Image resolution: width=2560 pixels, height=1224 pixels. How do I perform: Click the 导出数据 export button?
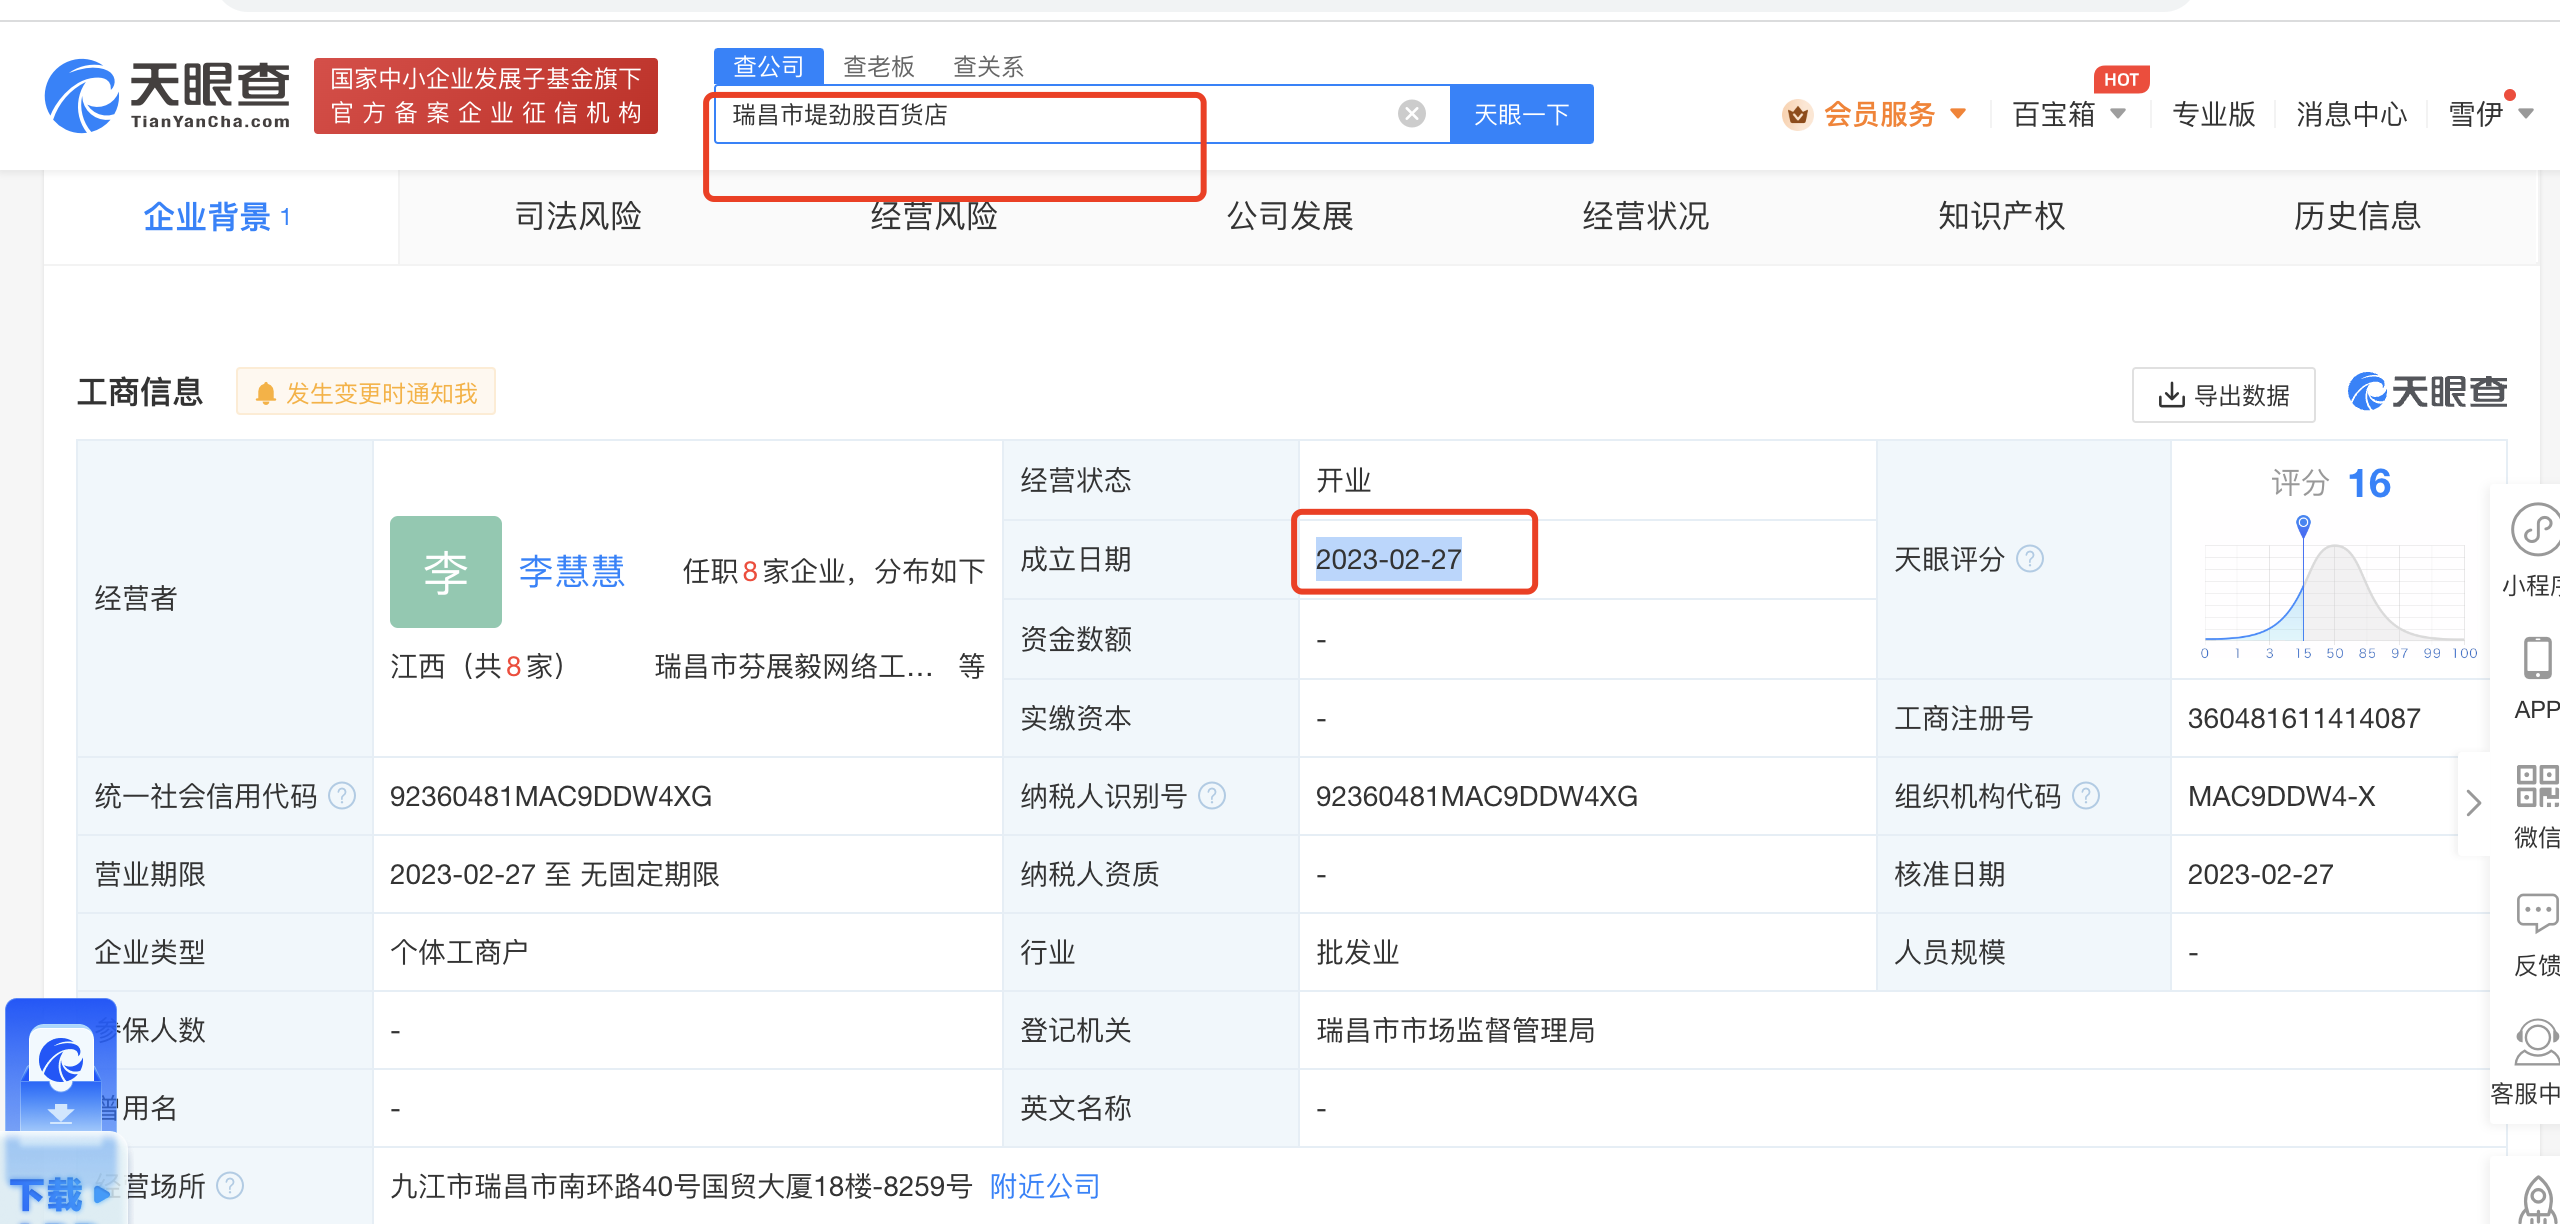click(x=2223, y=395)
